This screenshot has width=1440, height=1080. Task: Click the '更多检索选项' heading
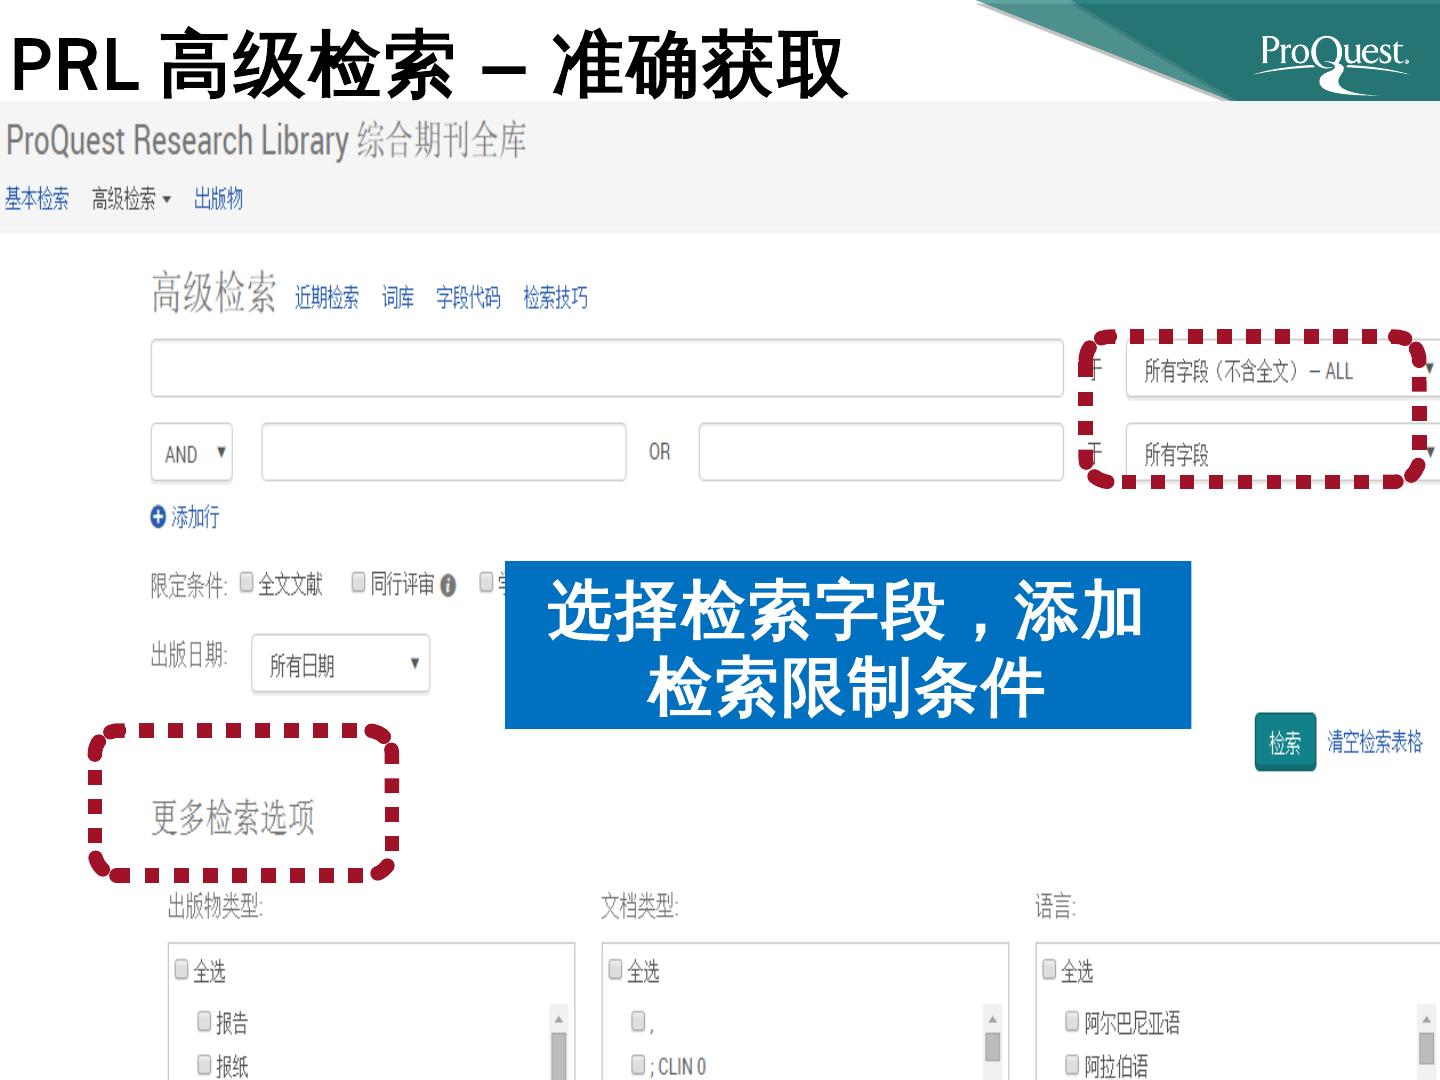pyautogui.click(x=233, y=817)
